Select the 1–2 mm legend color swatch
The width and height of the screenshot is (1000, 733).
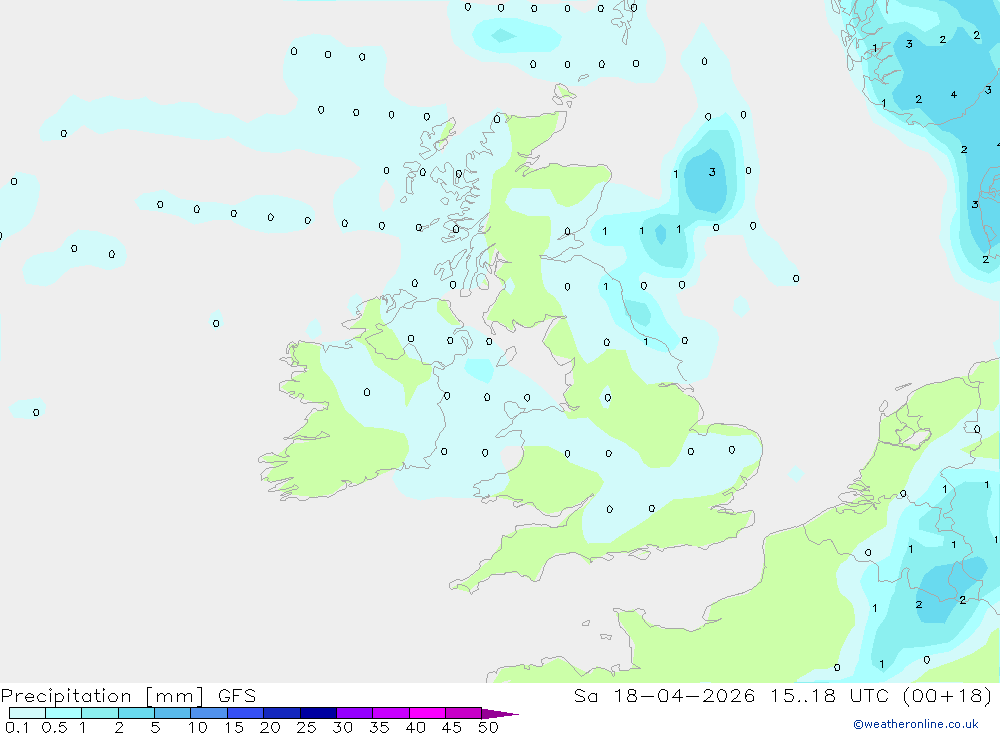point(100,713)
